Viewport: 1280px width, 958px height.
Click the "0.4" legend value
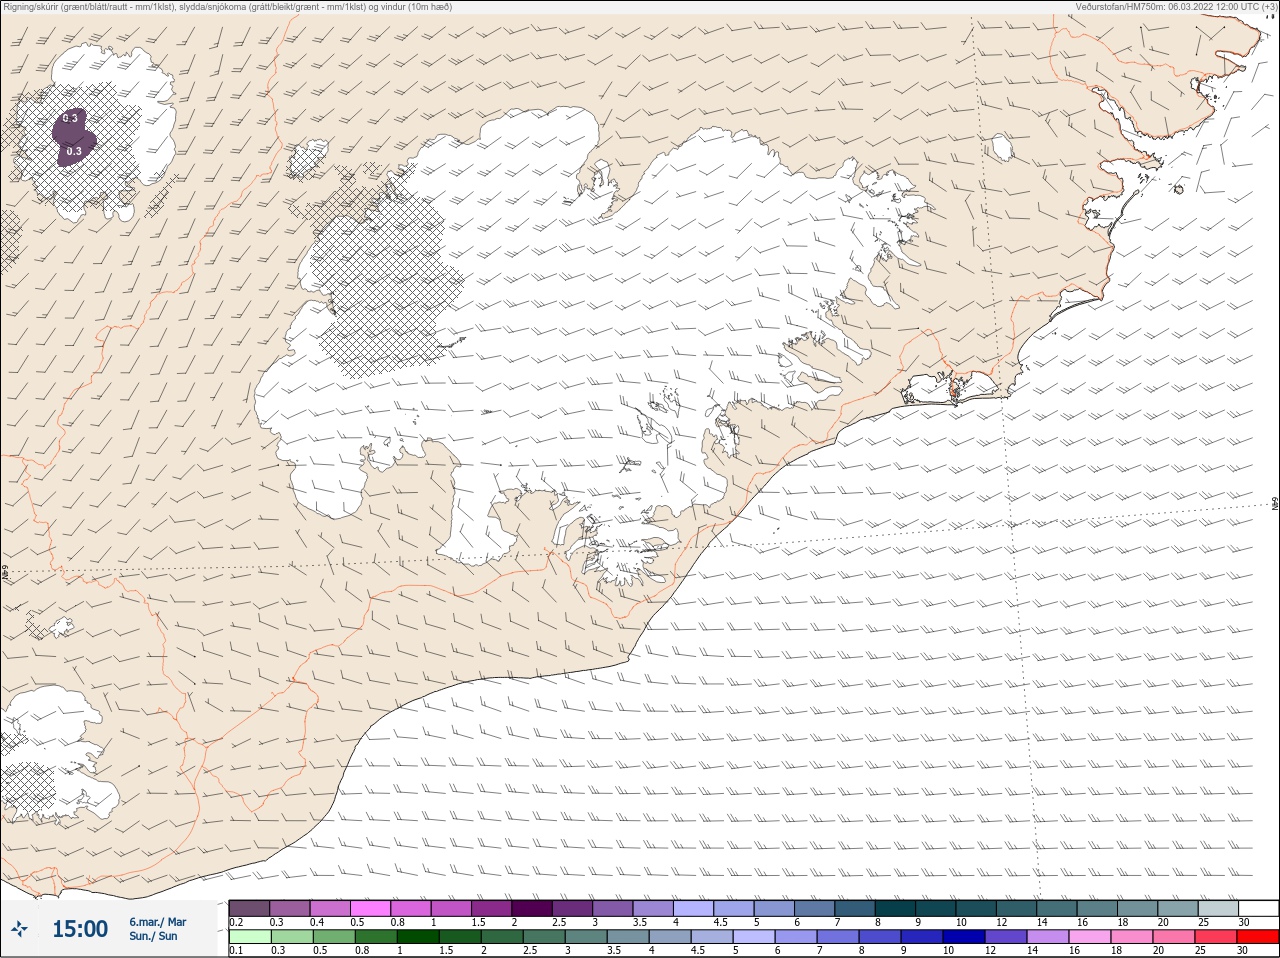(317, 922)
